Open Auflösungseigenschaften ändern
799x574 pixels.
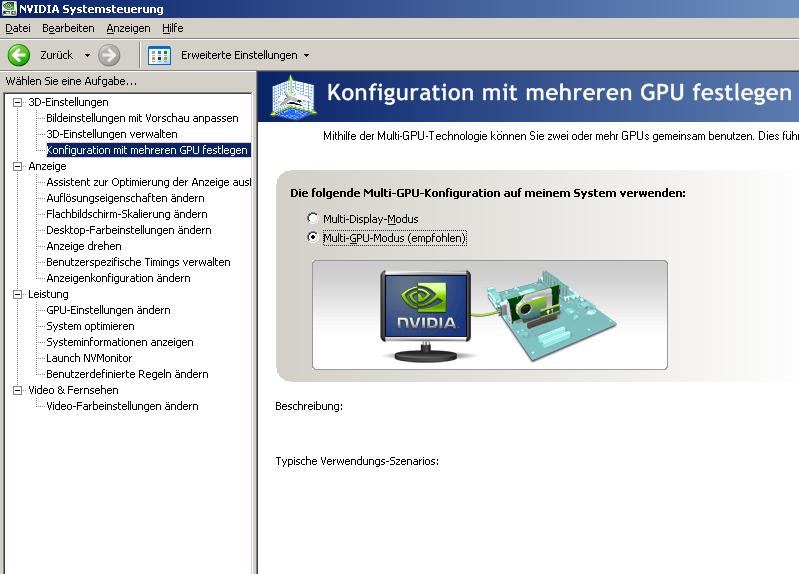[x=125, y=198]
